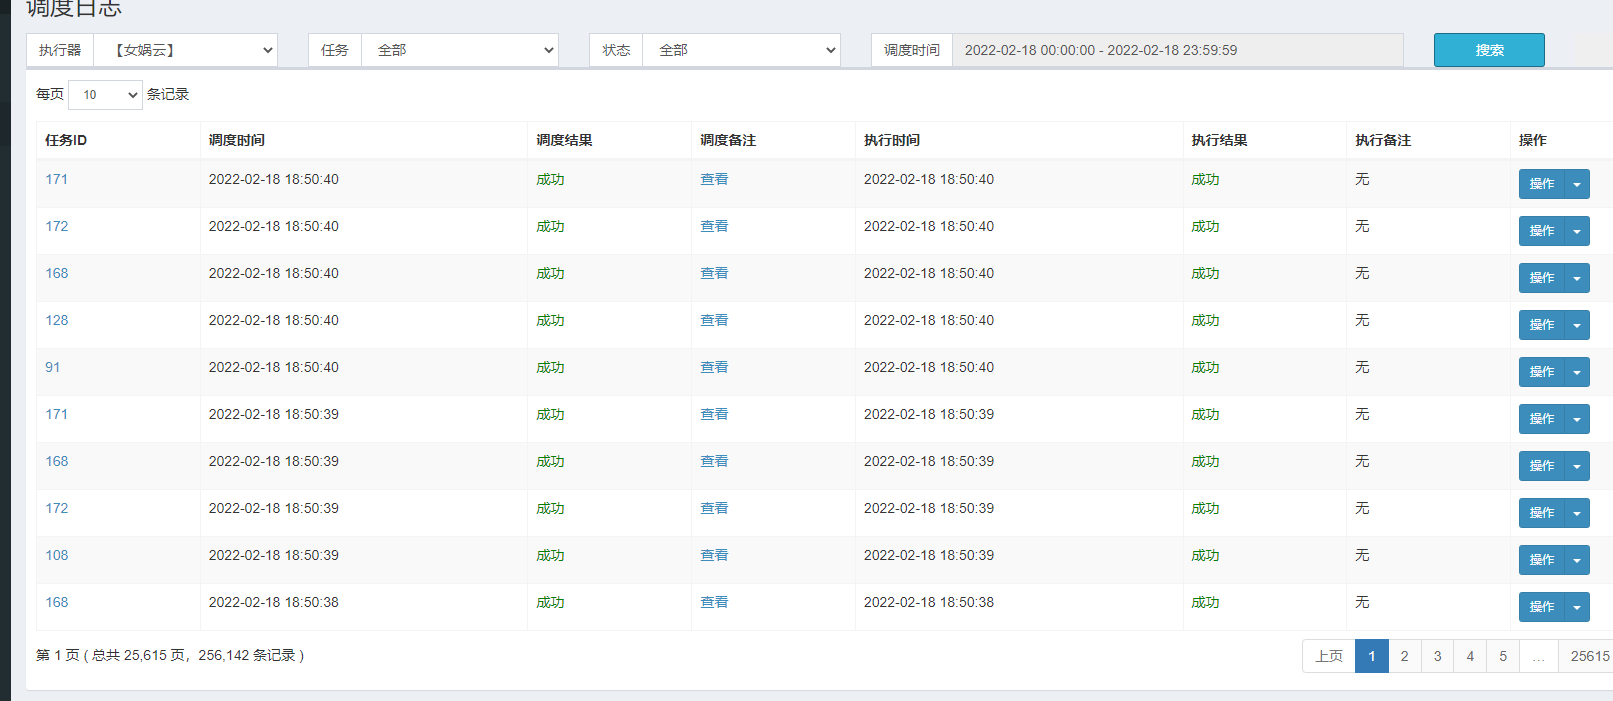View 查看 remark for task 128
Viewport: 1613px width, 701px height.
click(714, 320)
